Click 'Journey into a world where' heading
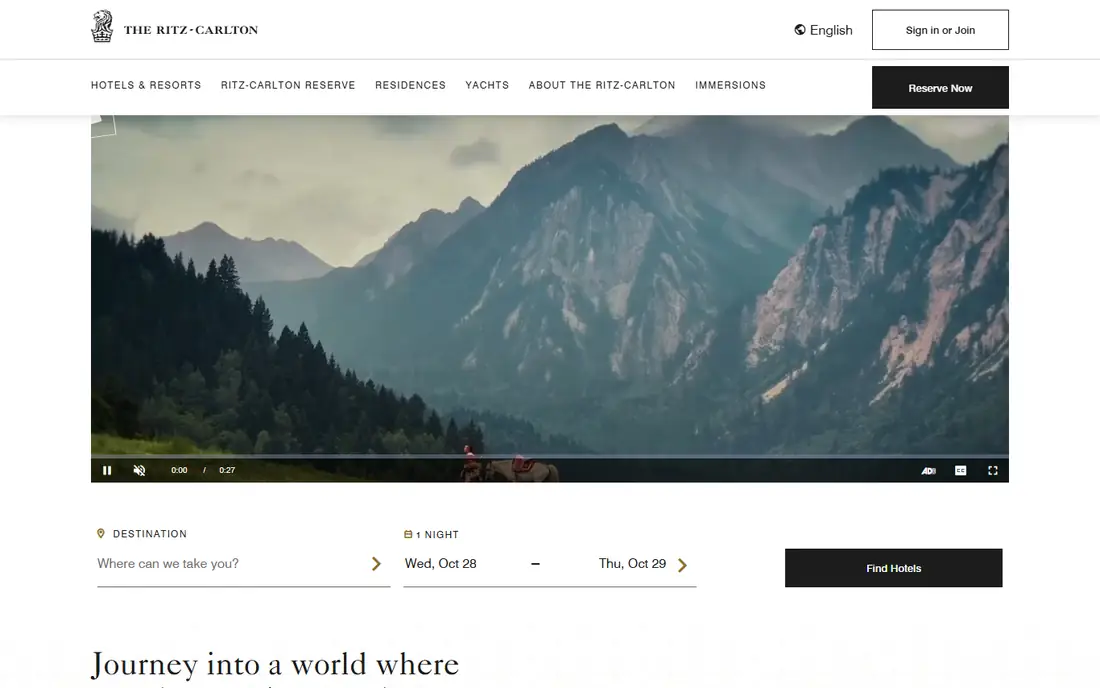Image resolution: width=1100 pixels, height=688 pixels. (x=275, y=664)
